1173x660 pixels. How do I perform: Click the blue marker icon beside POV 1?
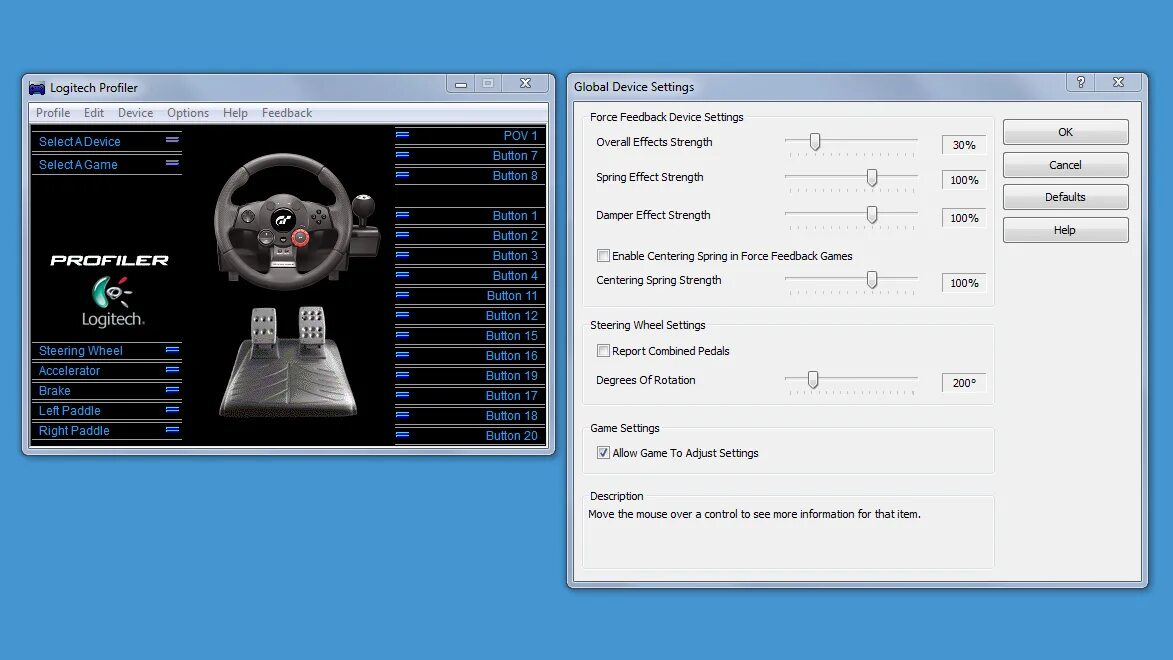pos(402,135)
